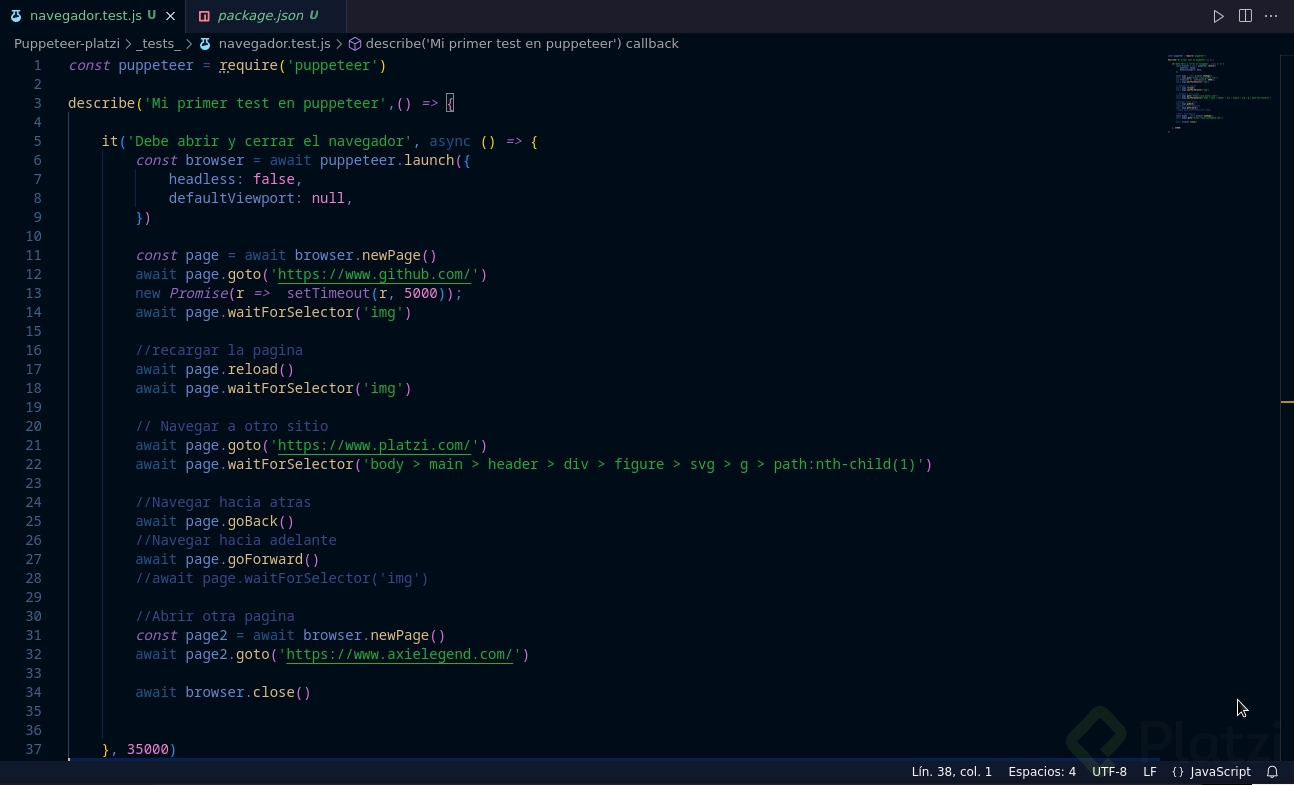This screenshot has height=785, width=1294.
Task: Click the //Navegar hacia adelante comment
Action: tap(236, 540)
